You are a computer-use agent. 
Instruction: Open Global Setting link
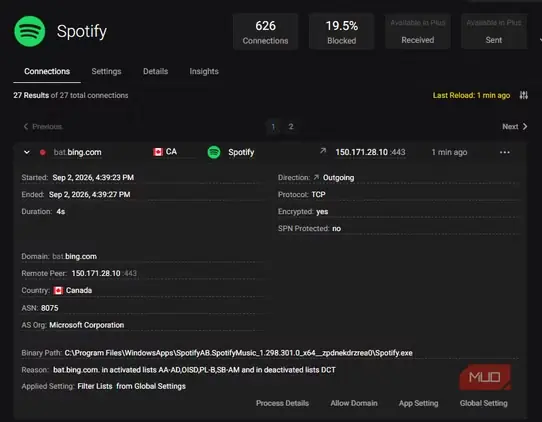tap(484, 403)
